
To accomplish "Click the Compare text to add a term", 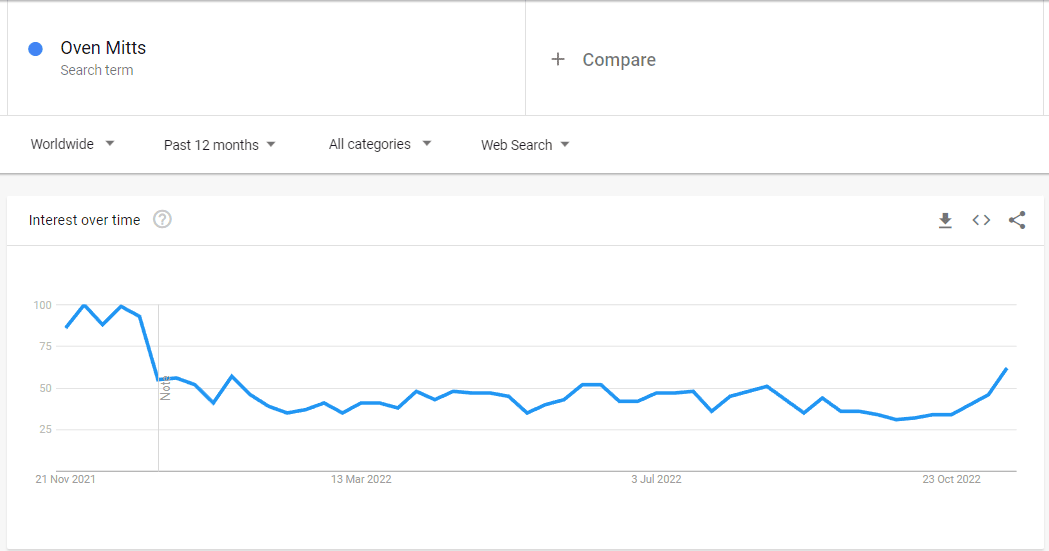I will (619, 60).
